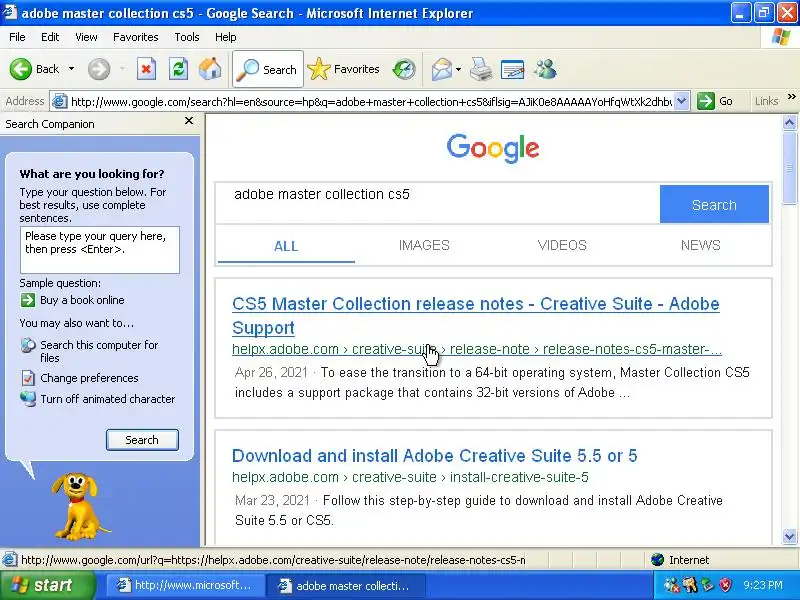Expand the Mail dropdown arrow

pos(458,69)
